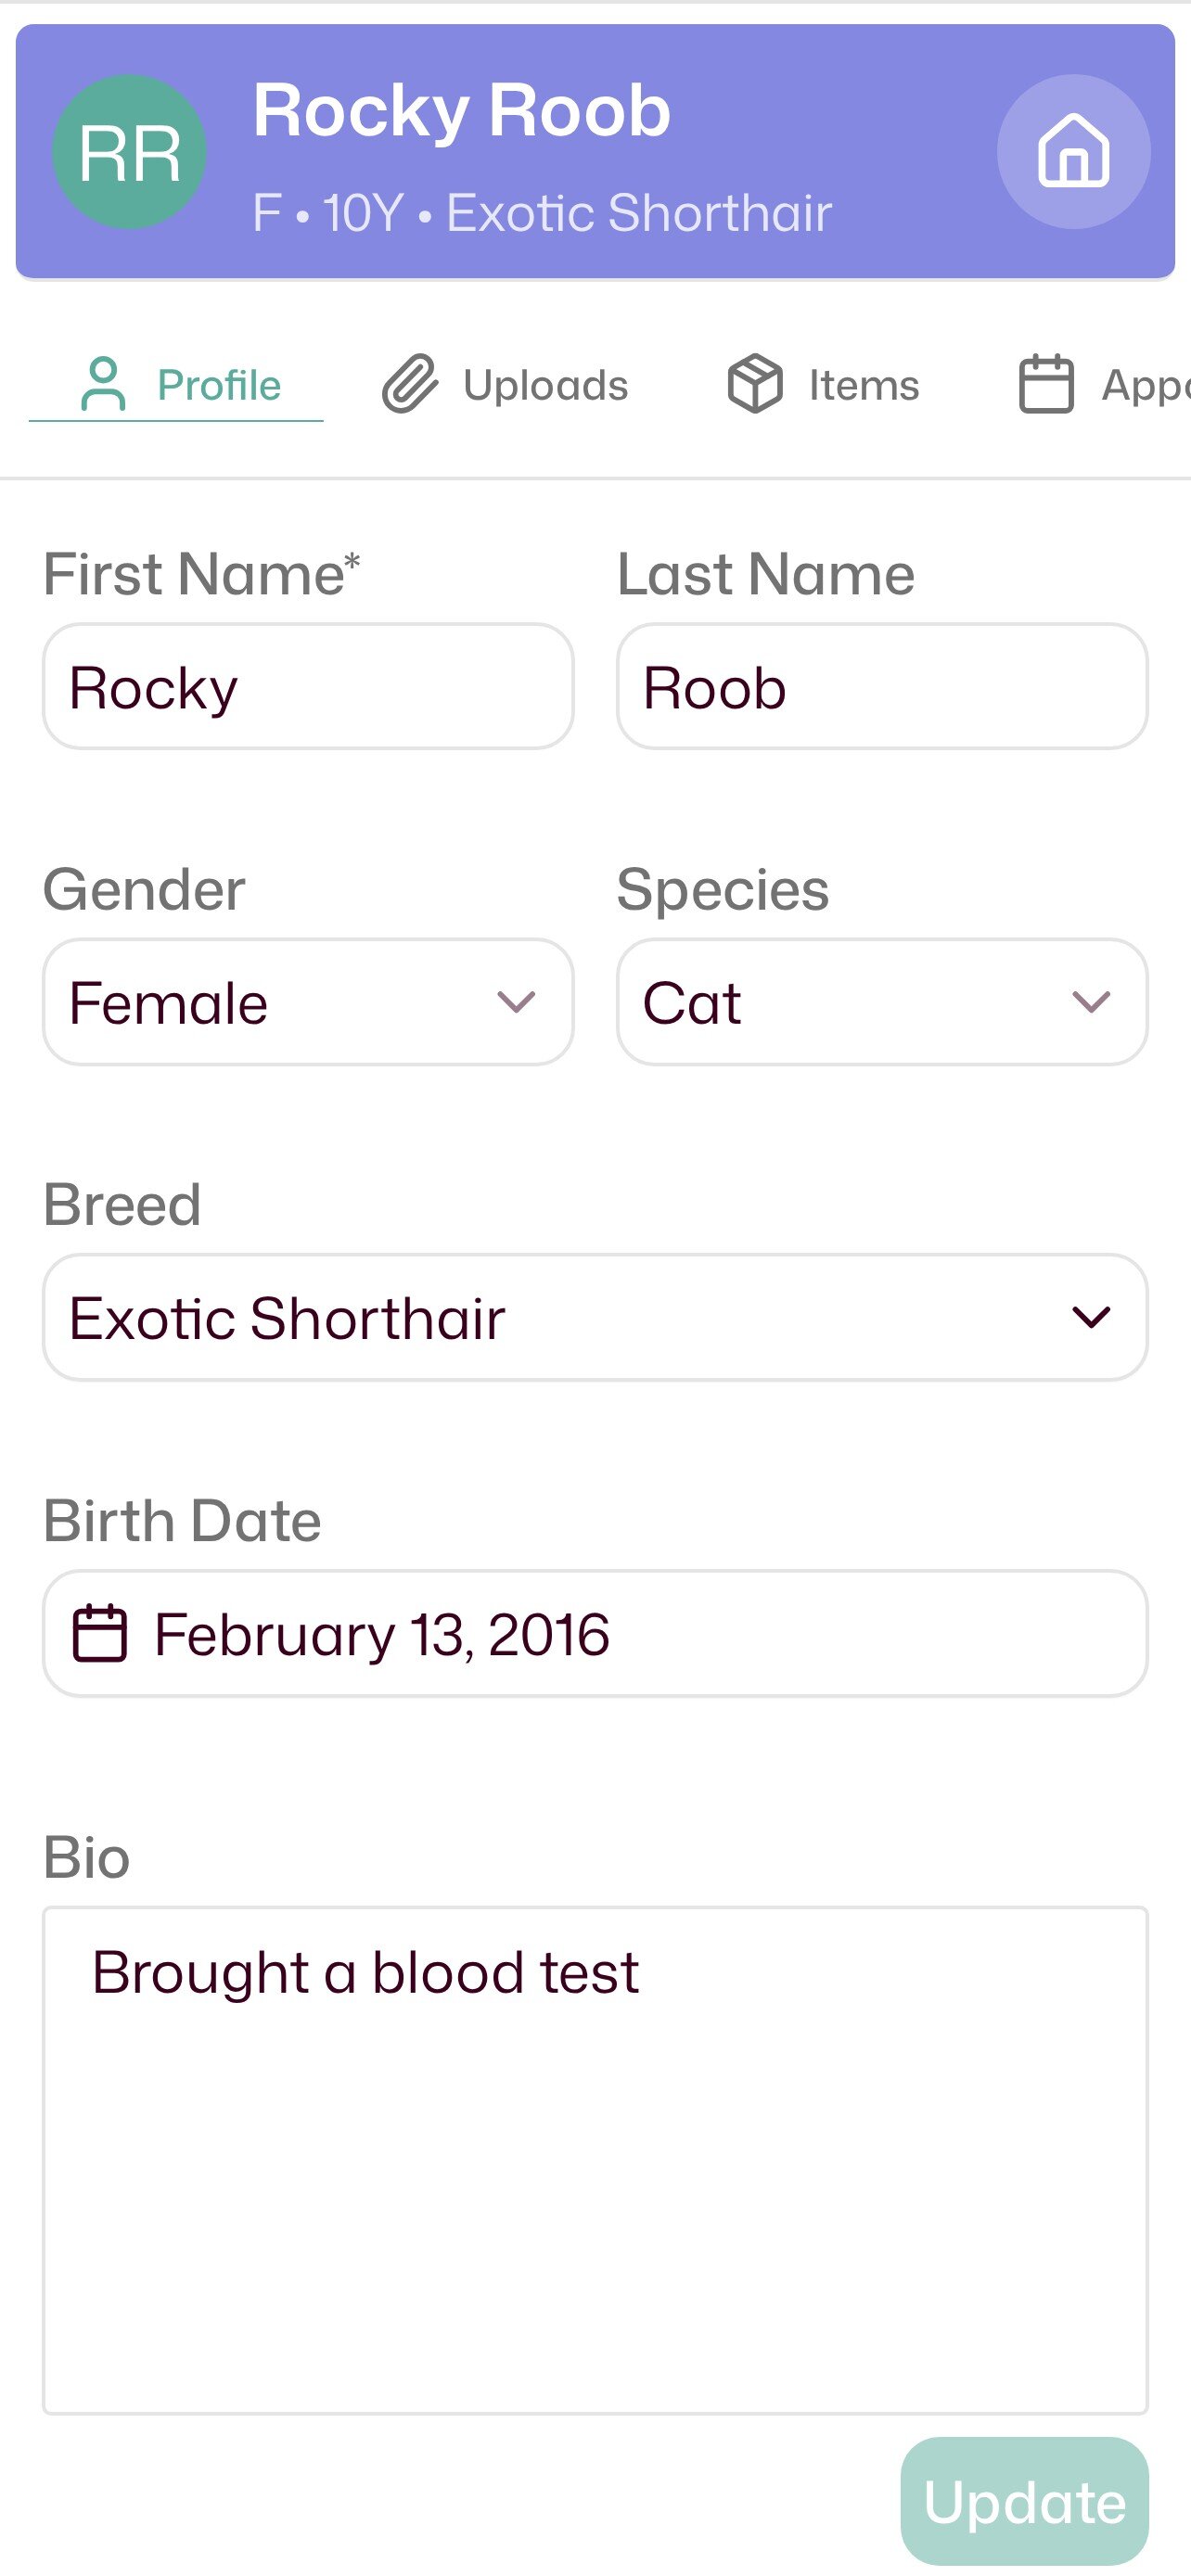Open the Birth Date picker field
The width and height of the screenshot is (1191, 2576).
click(594, 1634)
